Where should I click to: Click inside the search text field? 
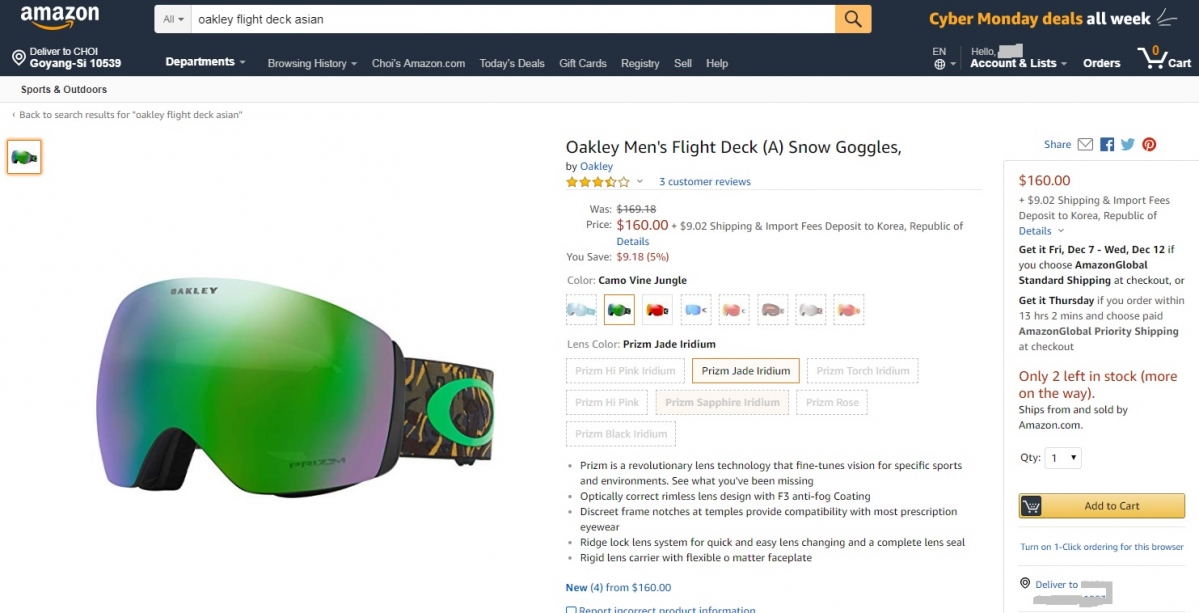pos(513,19)
